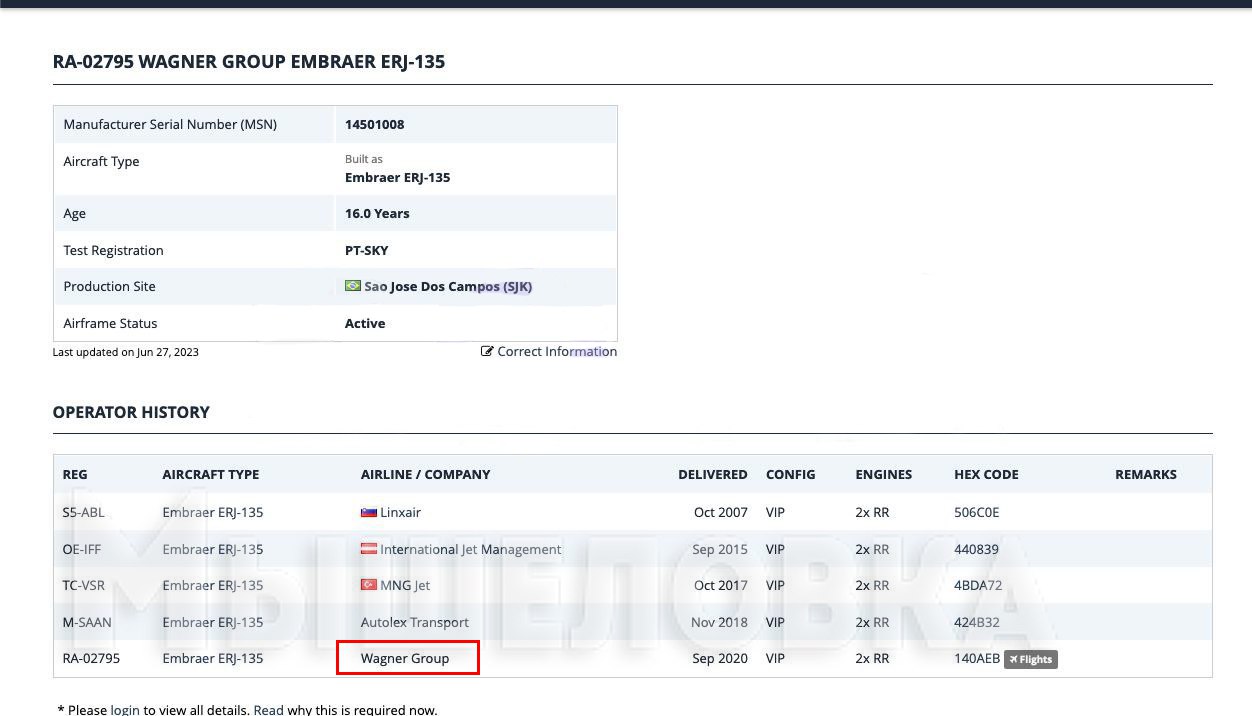Open the Sao Jose Dos Campos (SJK) link
Viewport: 1252px width, 716px height.
[447, 287]
